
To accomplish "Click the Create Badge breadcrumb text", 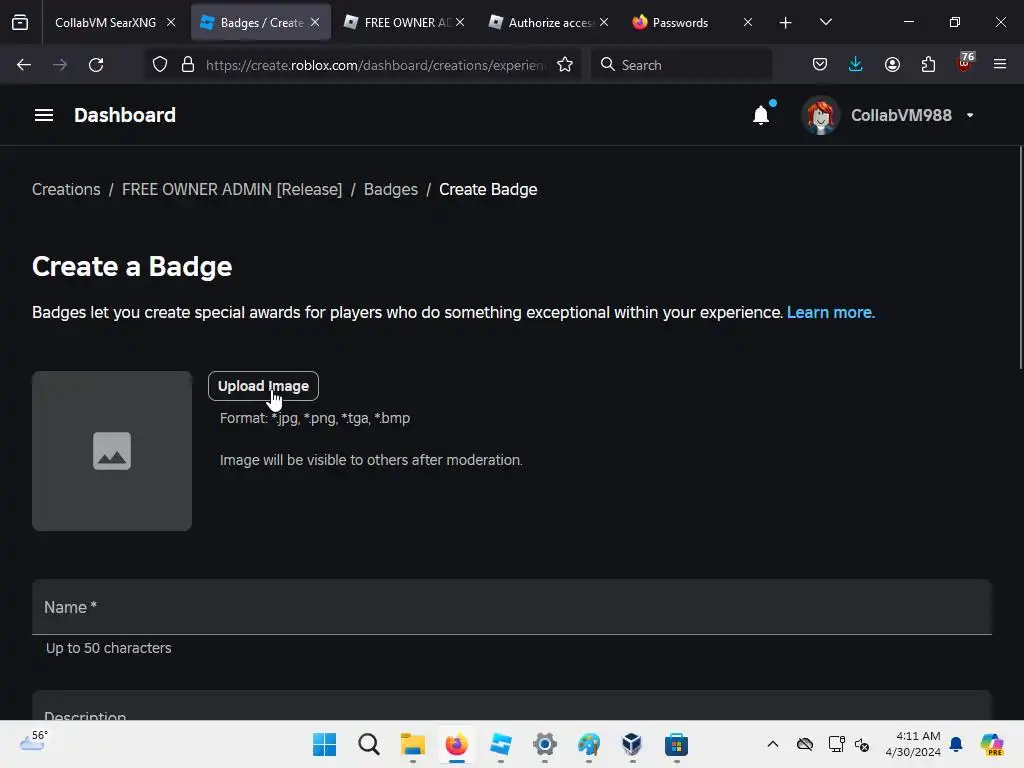I will pos(488,189).
